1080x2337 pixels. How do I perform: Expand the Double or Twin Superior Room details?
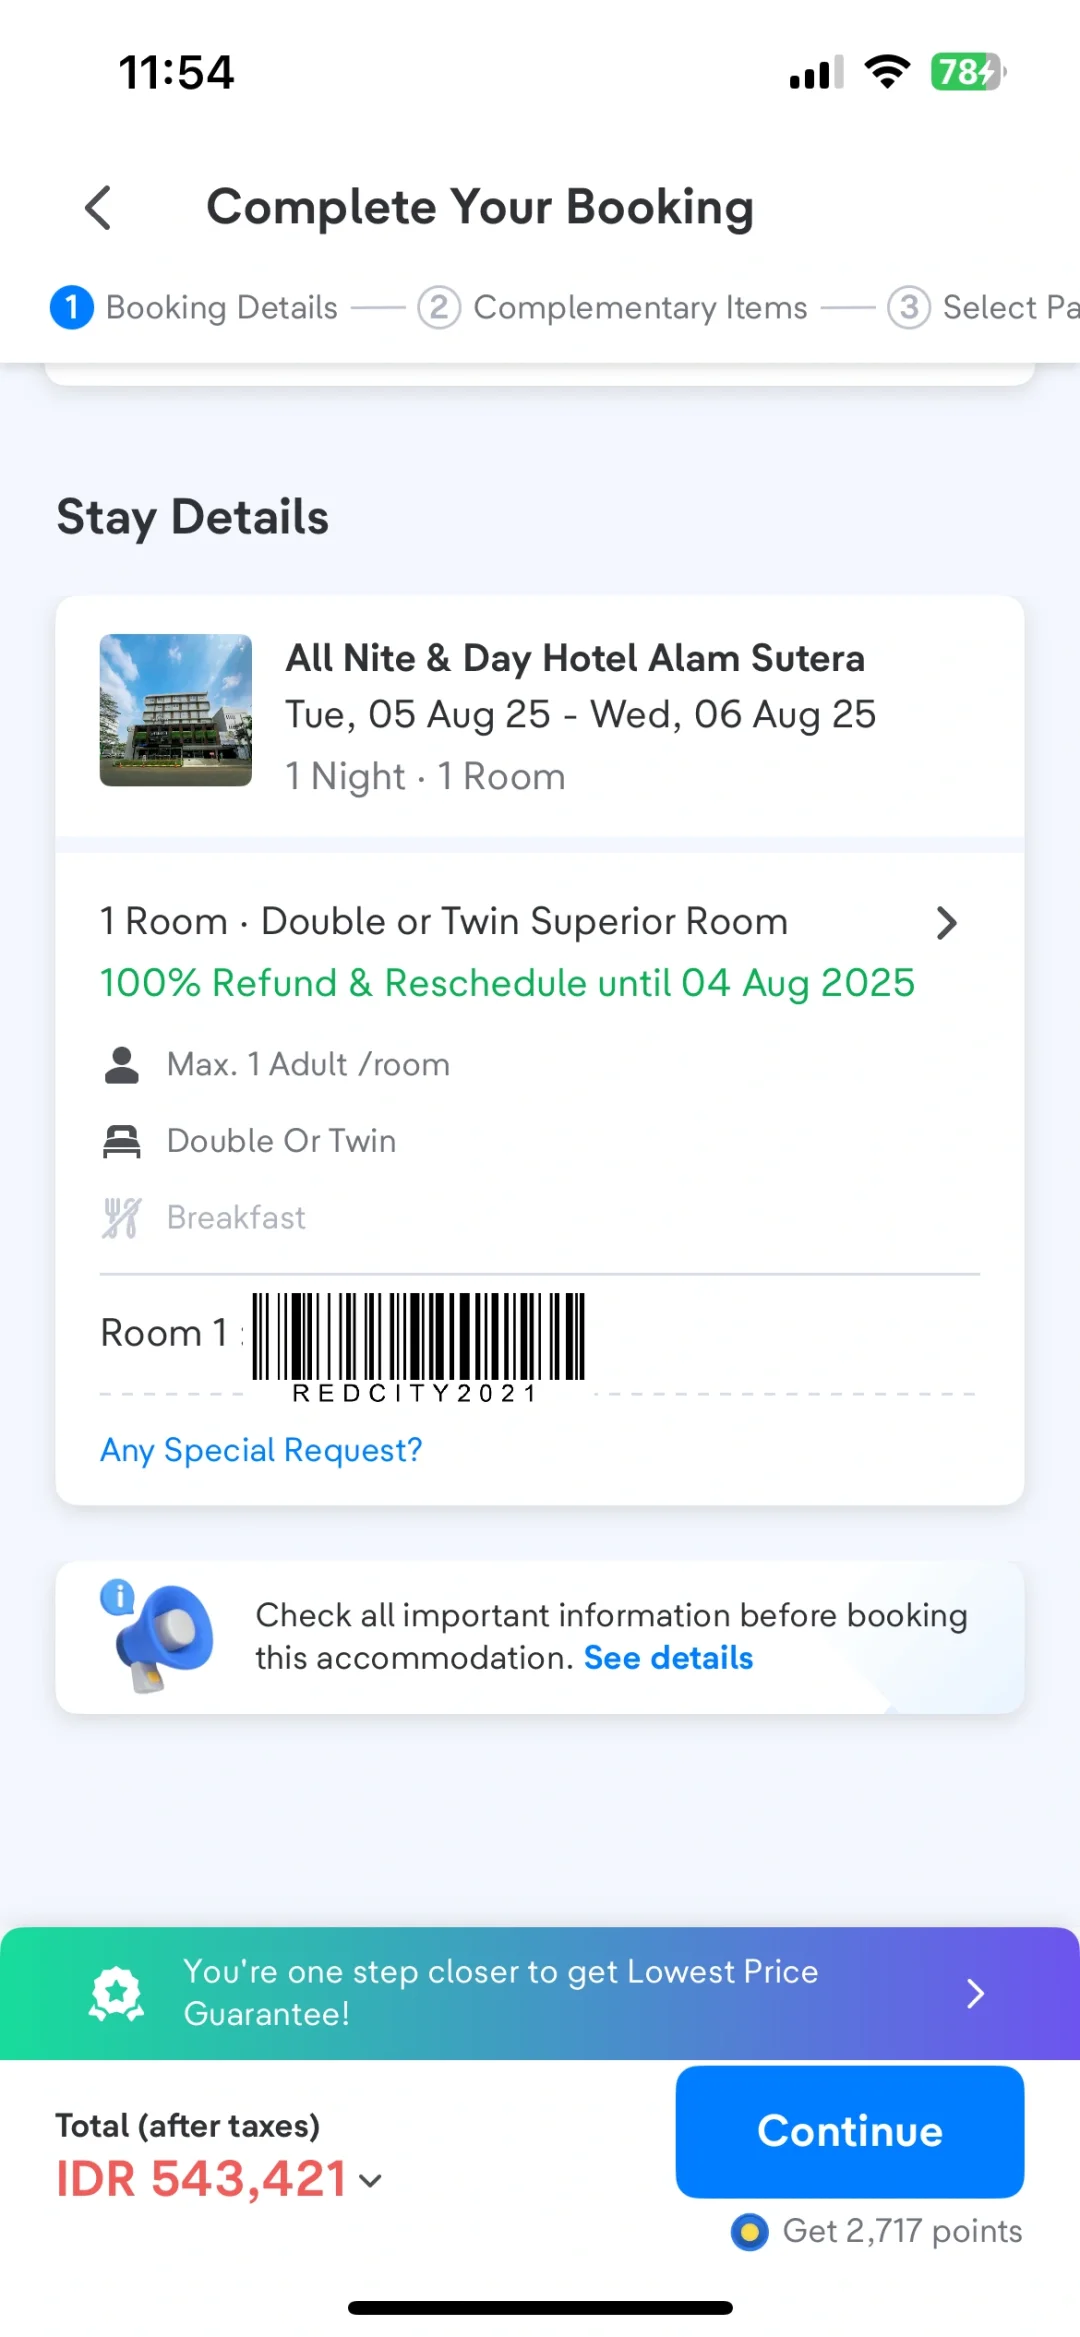click(946, 922)
